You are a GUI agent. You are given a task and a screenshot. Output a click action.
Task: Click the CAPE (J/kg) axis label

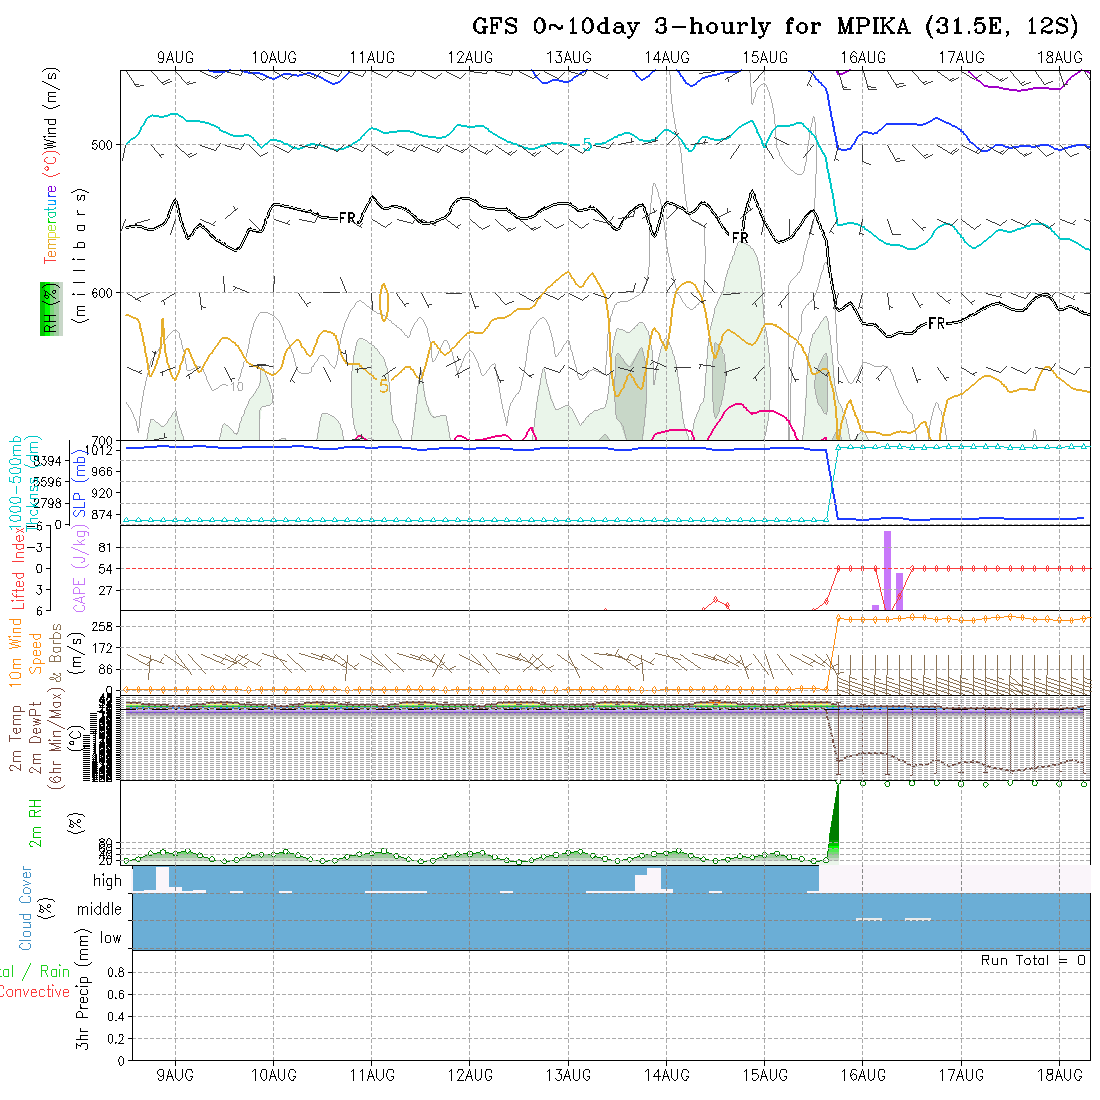pyautogui.click(x=79, y=570)
